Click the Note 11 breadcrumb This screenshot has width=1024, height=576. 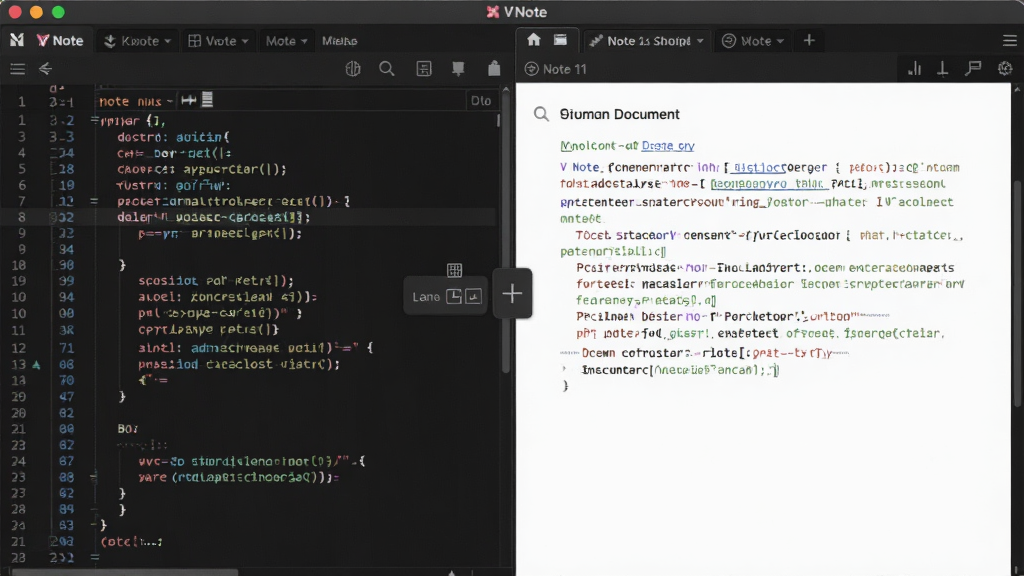pyautogui.click(x=556, y=69)
